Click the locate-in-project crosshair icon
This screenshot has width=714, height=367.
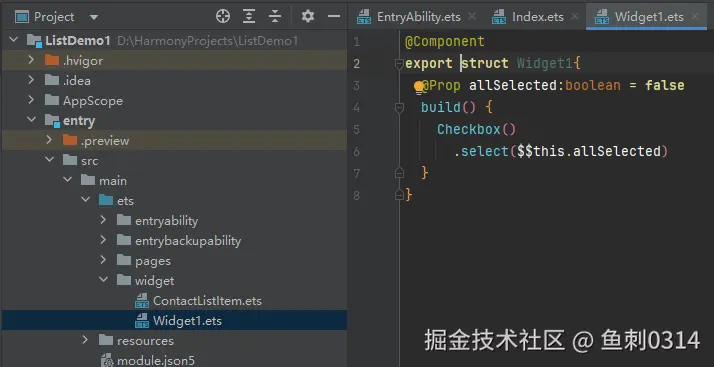223,17
